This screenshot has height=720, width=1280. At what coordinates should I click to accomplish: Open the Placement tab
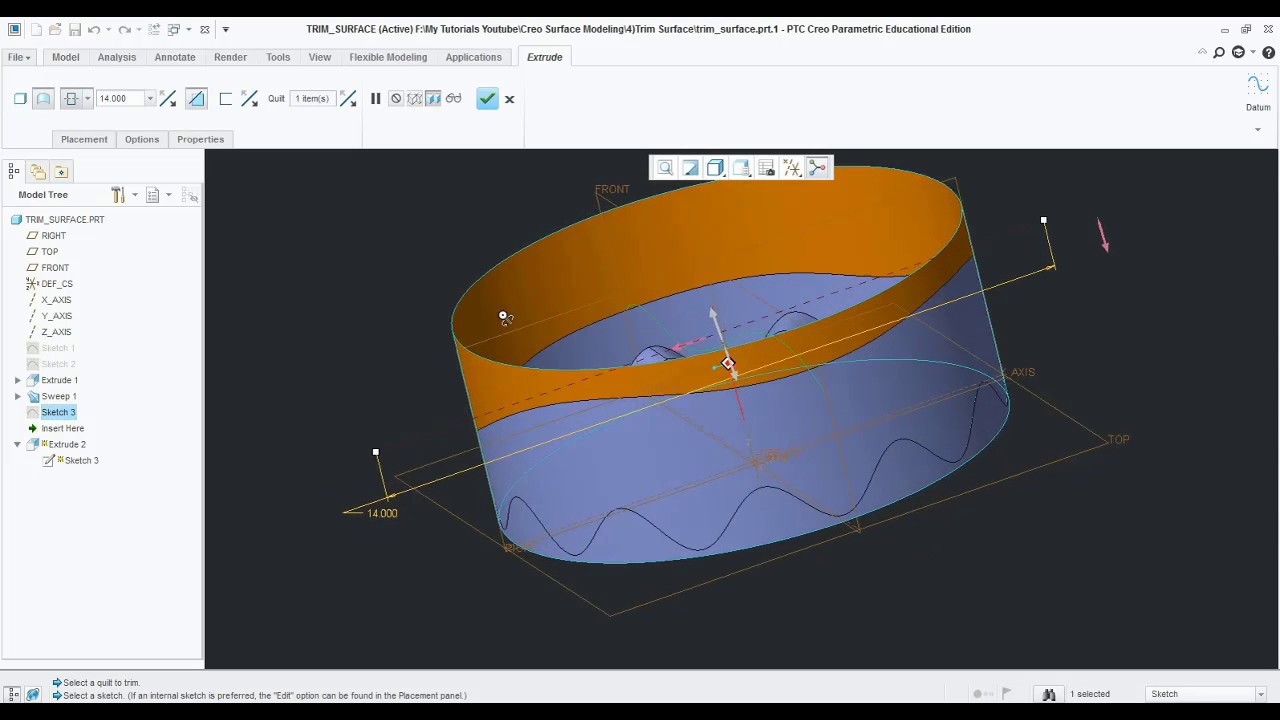[84, 139]
